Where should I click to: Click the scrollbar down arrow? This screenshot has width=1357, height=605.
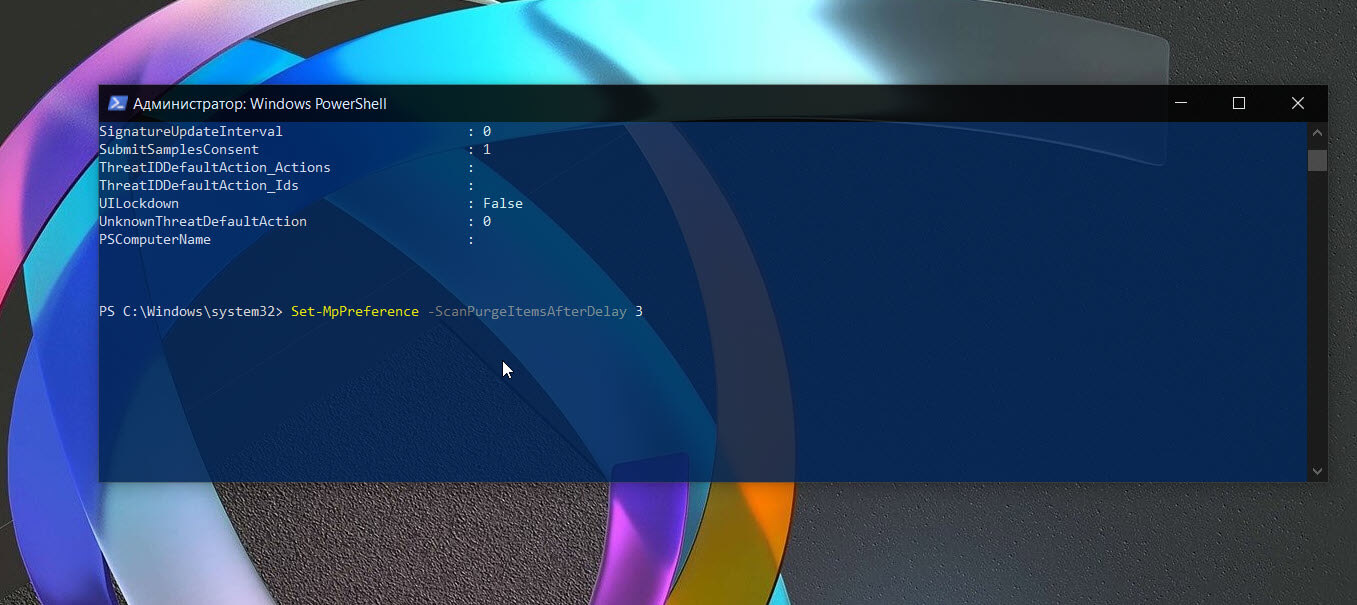[1317, 470]
